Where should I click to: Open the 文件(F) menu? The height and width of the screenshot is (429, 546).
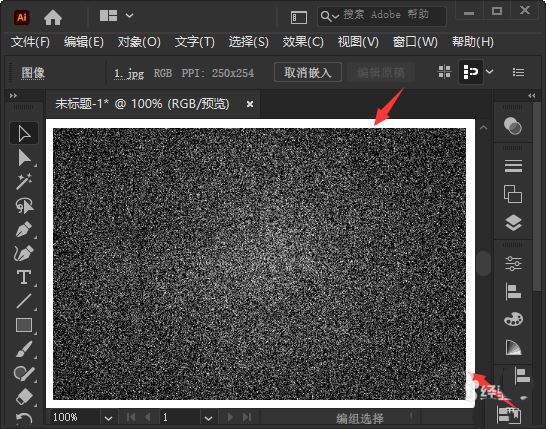click(30, 42)
